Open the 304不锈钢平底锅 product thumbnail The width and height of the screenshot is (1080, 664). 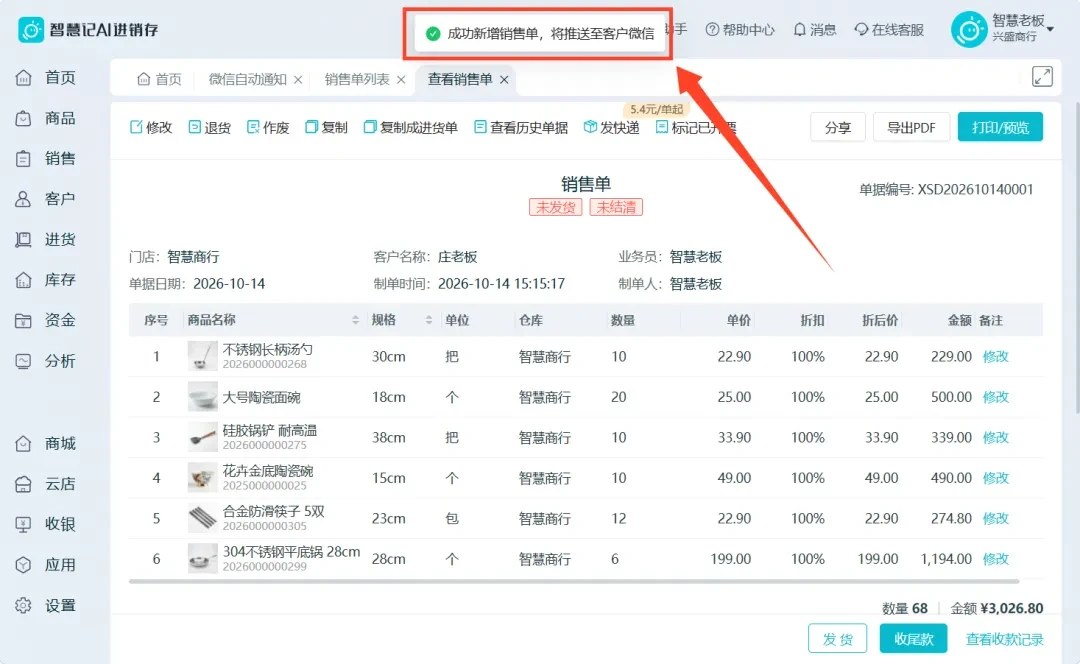click(x=202, y=558)
